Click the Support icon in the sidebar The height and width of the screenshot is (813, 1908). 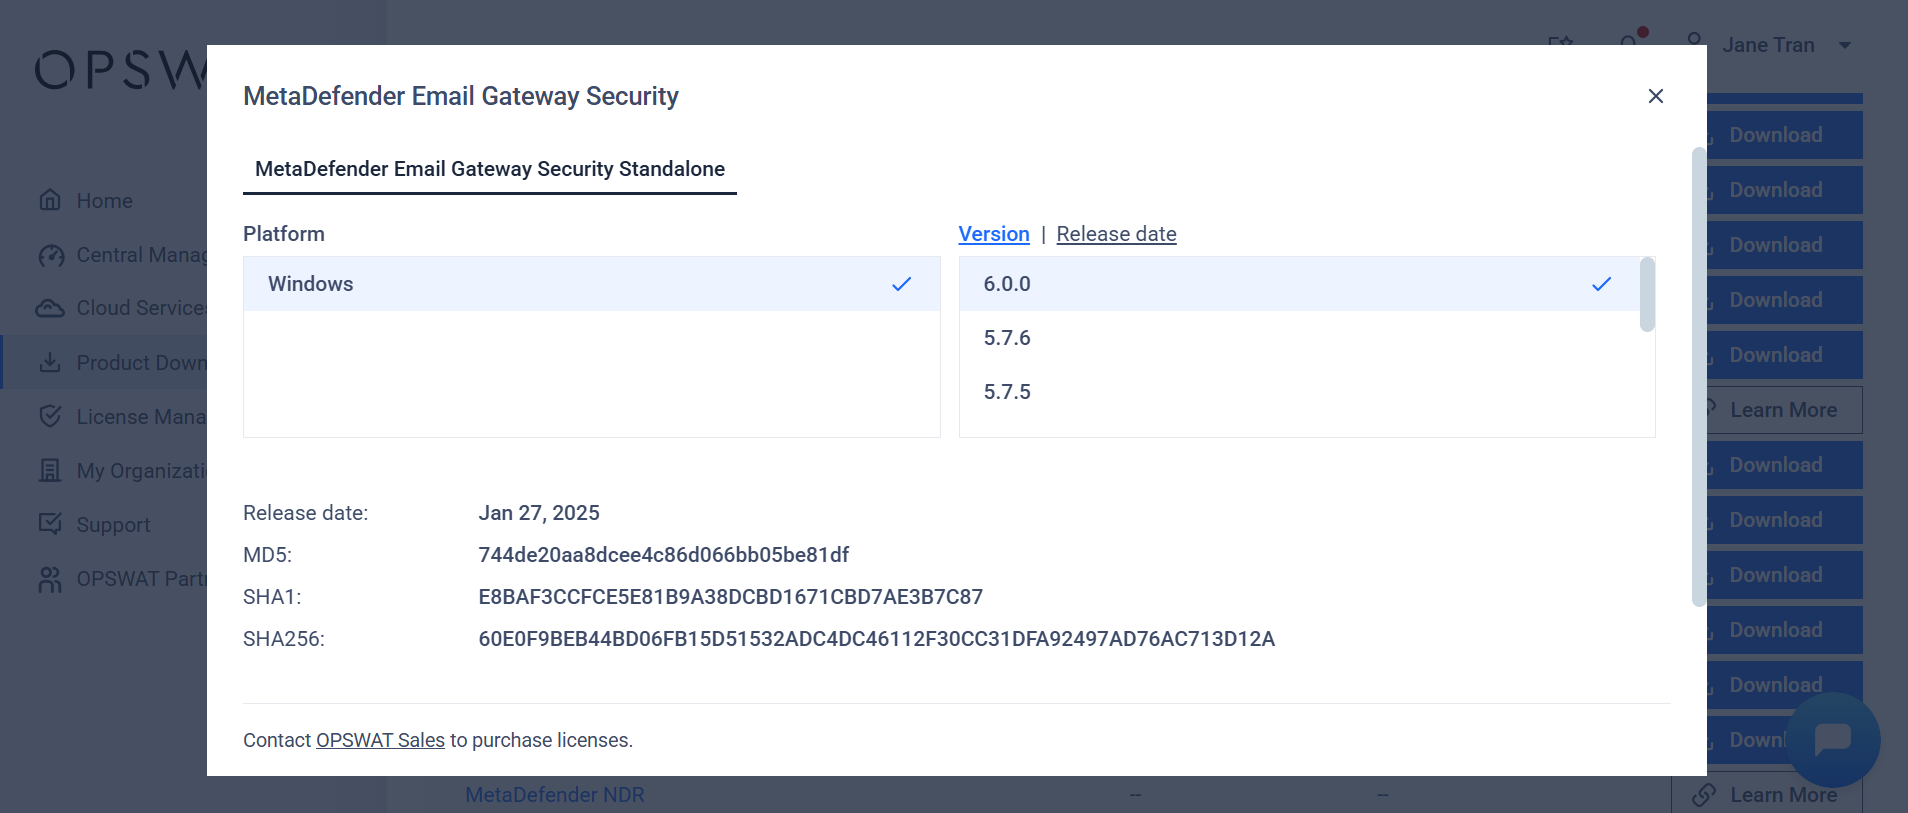[50, 524]
